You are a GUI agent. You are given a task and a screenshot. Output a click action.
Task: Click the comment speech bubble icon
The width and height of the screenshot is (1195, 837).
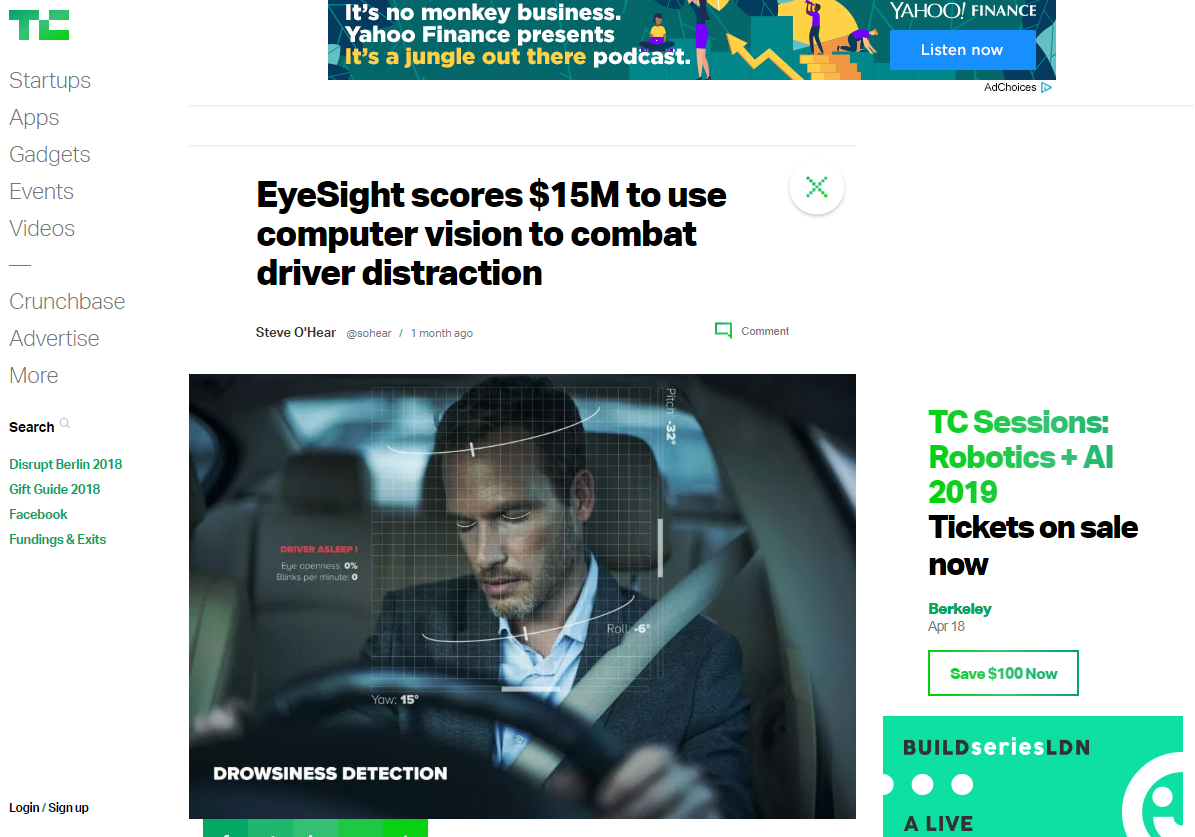coord(723,330)
